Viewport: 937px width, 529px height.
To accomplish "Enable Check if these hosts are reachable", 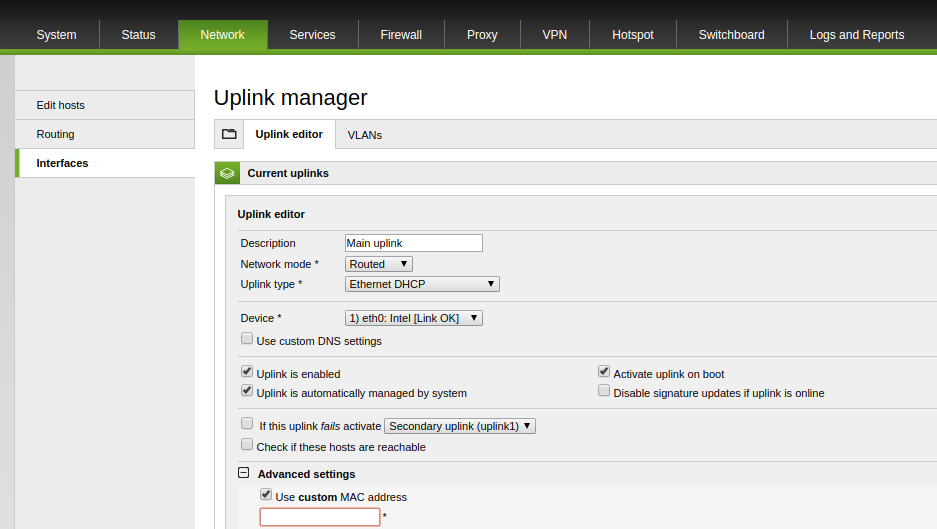I will point(247,445).
